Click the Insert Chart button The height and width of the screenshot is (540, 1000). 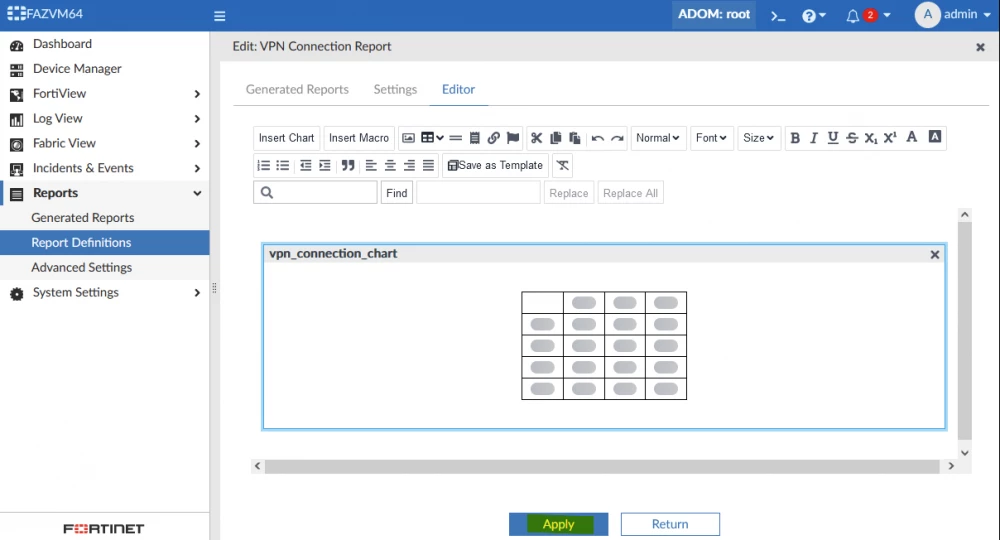286,138
